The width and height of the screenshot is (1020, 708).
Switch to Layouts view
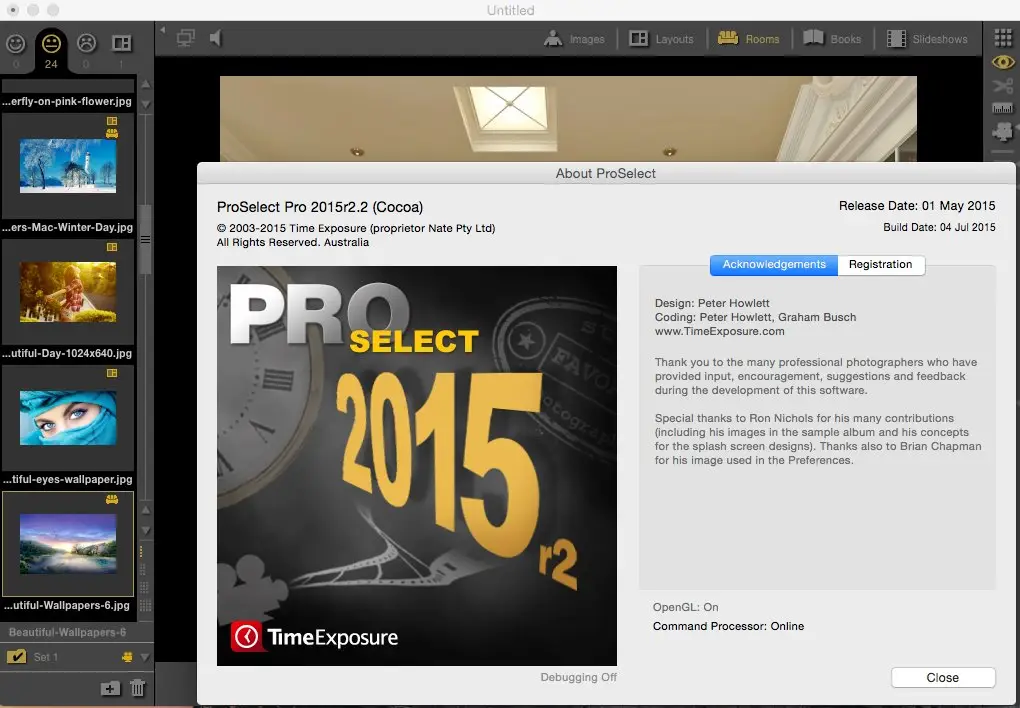pyautogui.click(x=661, y=39)
